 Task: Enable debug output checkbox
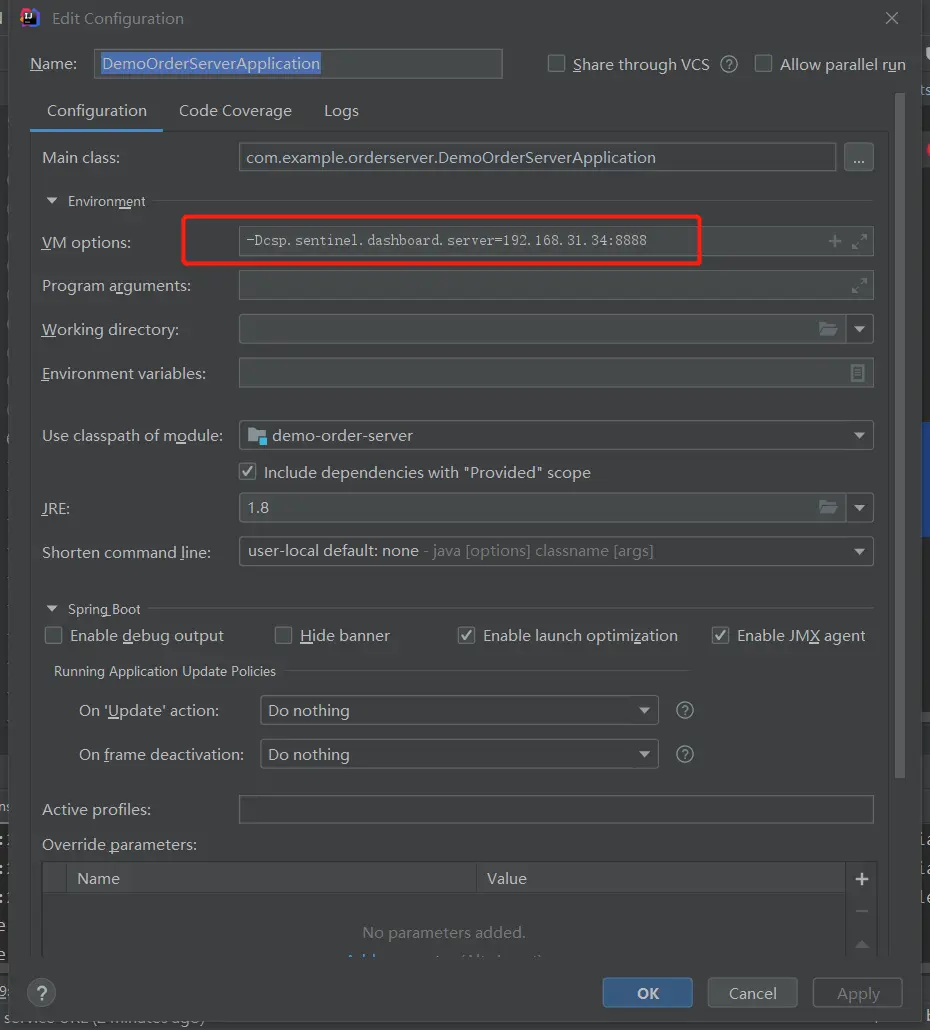(x=54, y=636)
